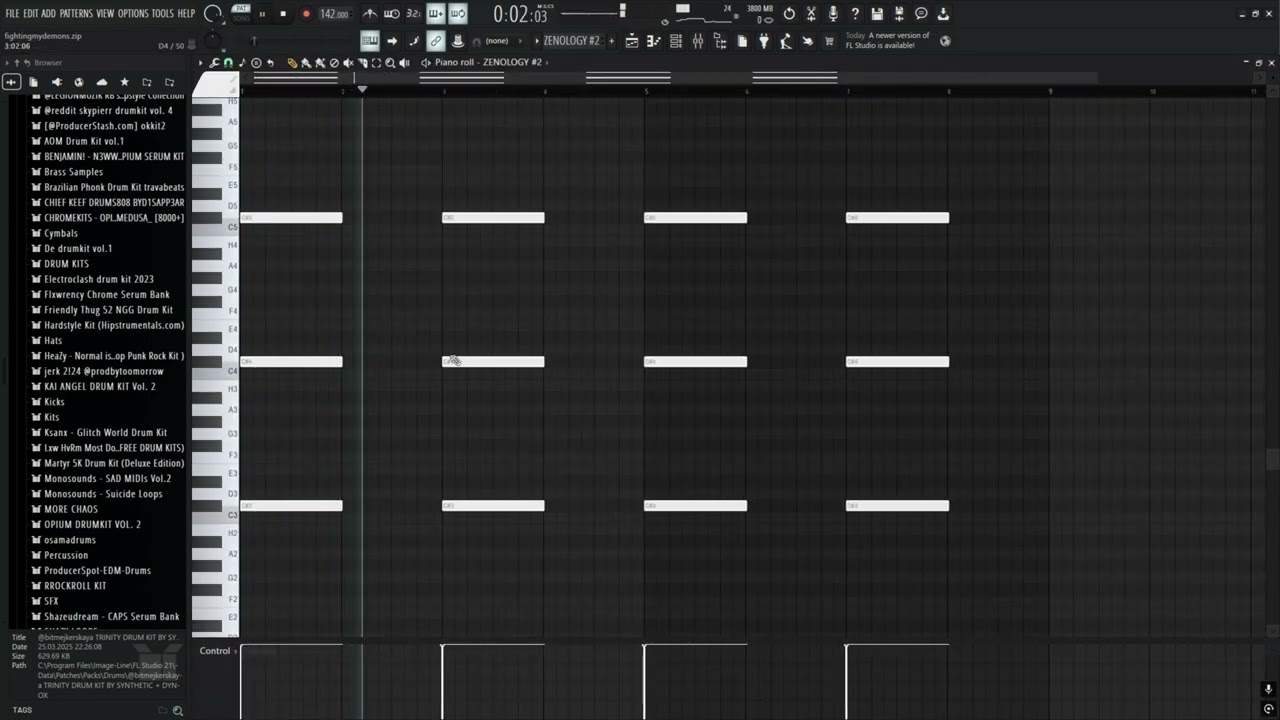Open the EDIT menu

coord(31,13)
